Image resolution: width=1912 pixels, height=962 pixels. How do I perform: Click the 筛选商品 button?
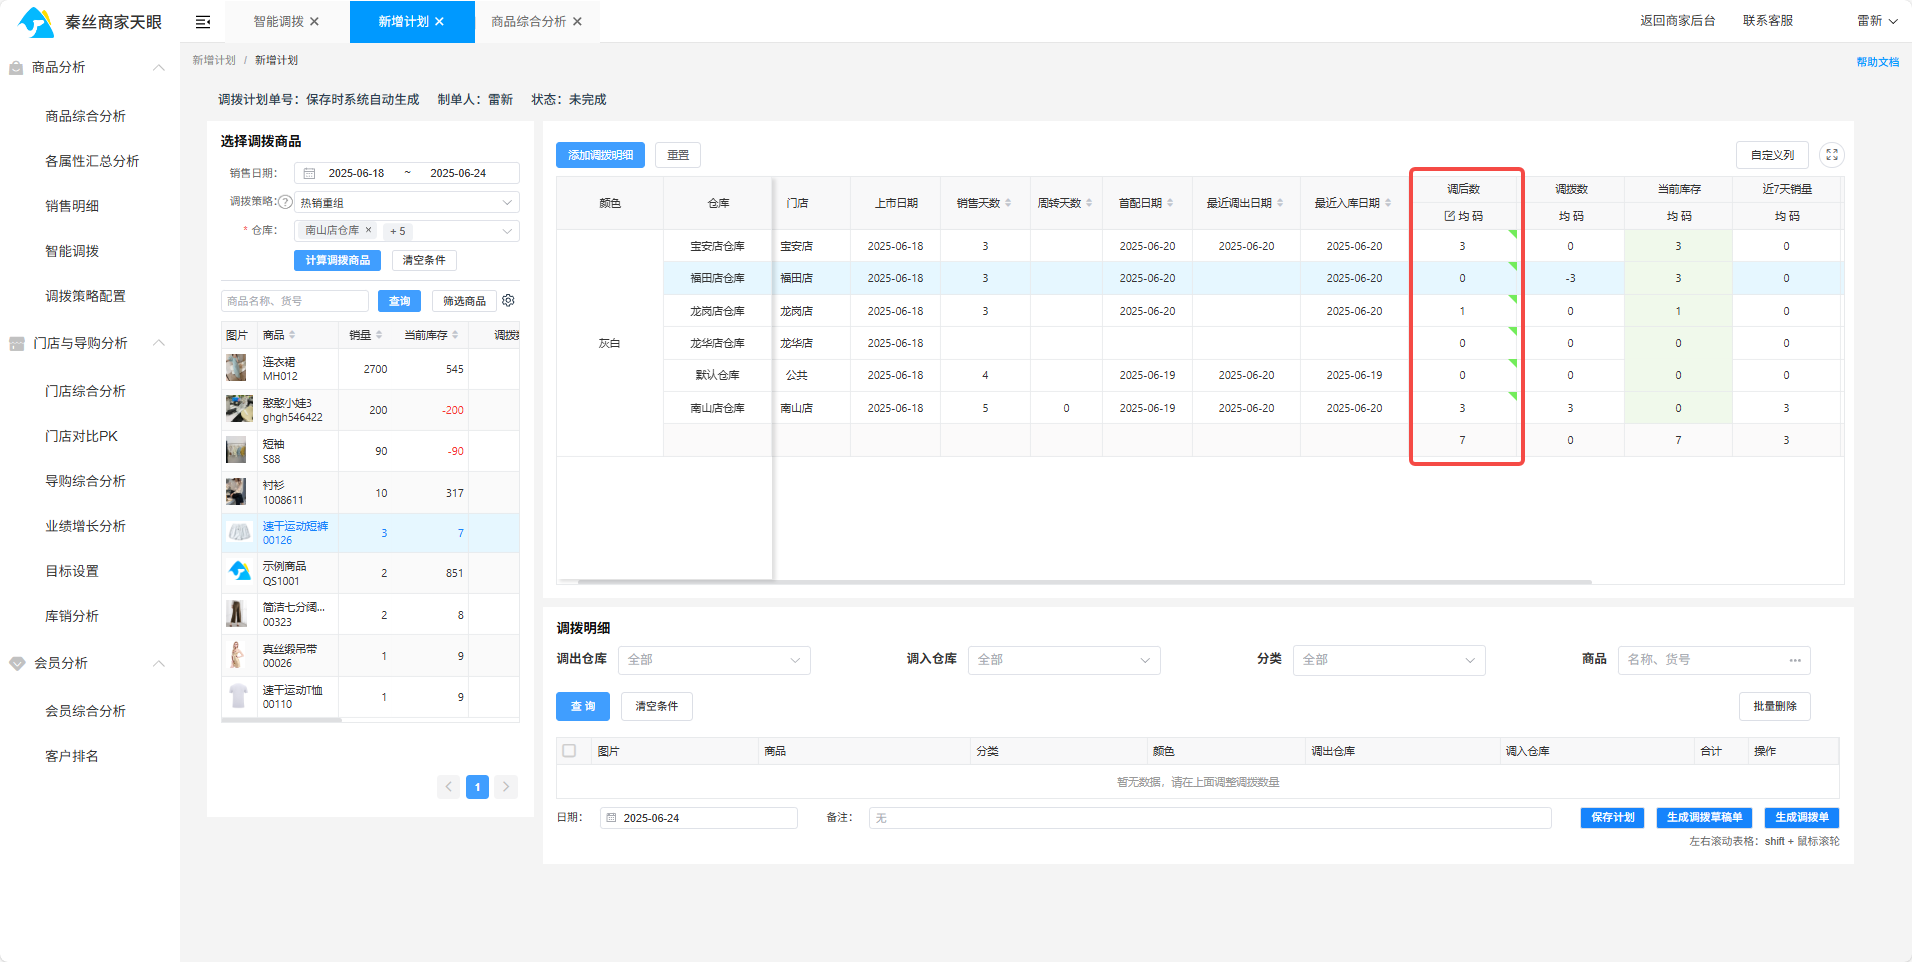[x=464, y=301]
